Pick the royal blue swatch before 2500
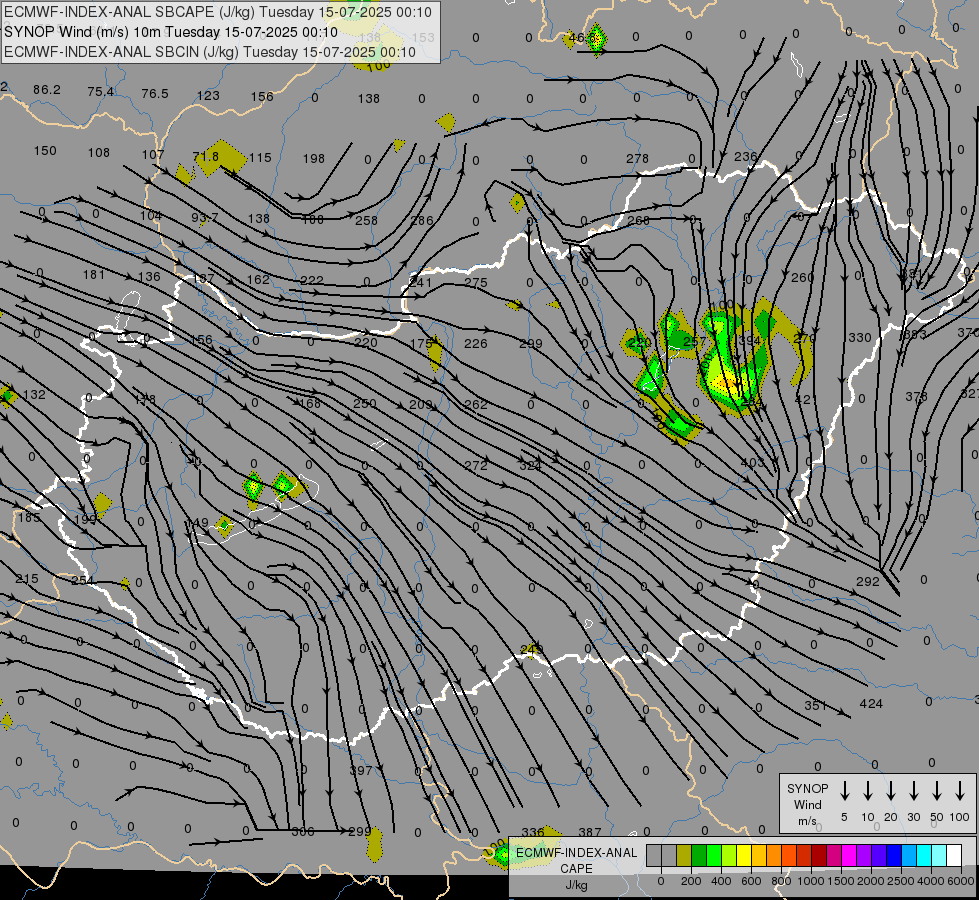 [x=893, y=856]
